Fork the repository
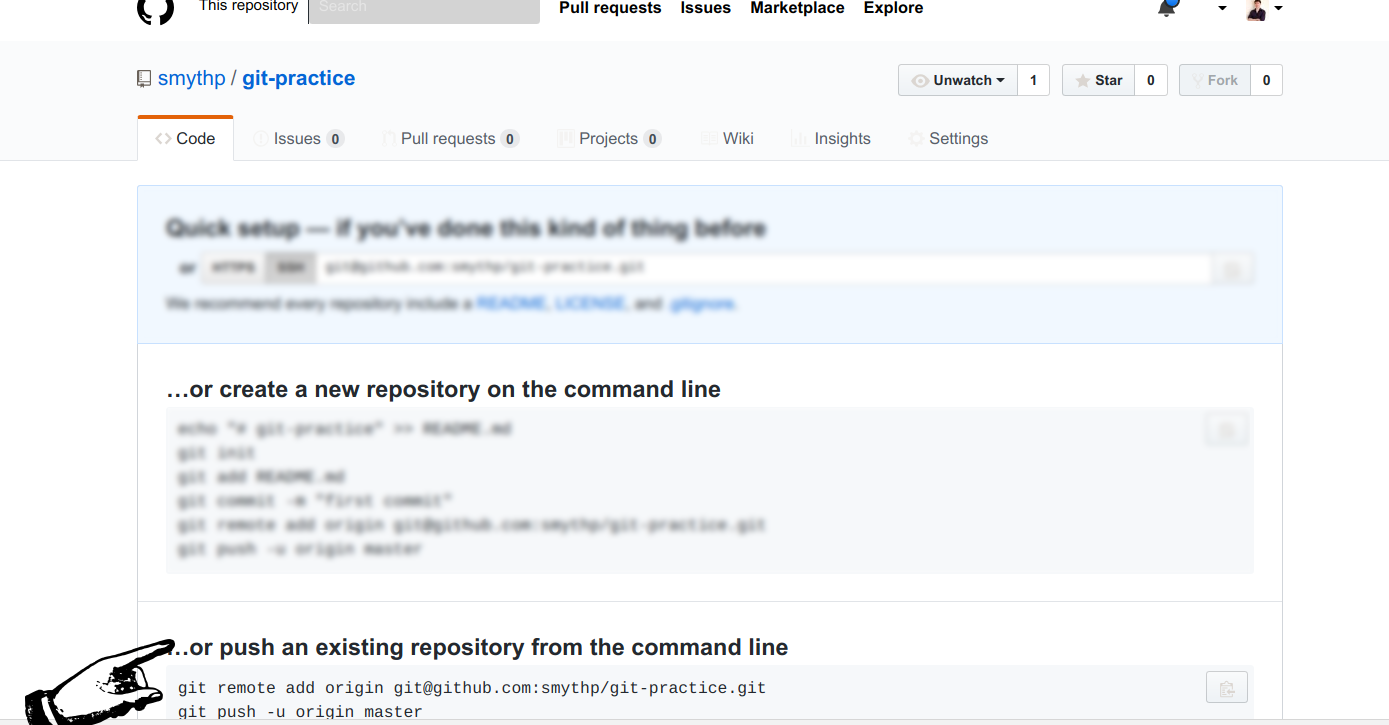 (x=1215, y=80)
